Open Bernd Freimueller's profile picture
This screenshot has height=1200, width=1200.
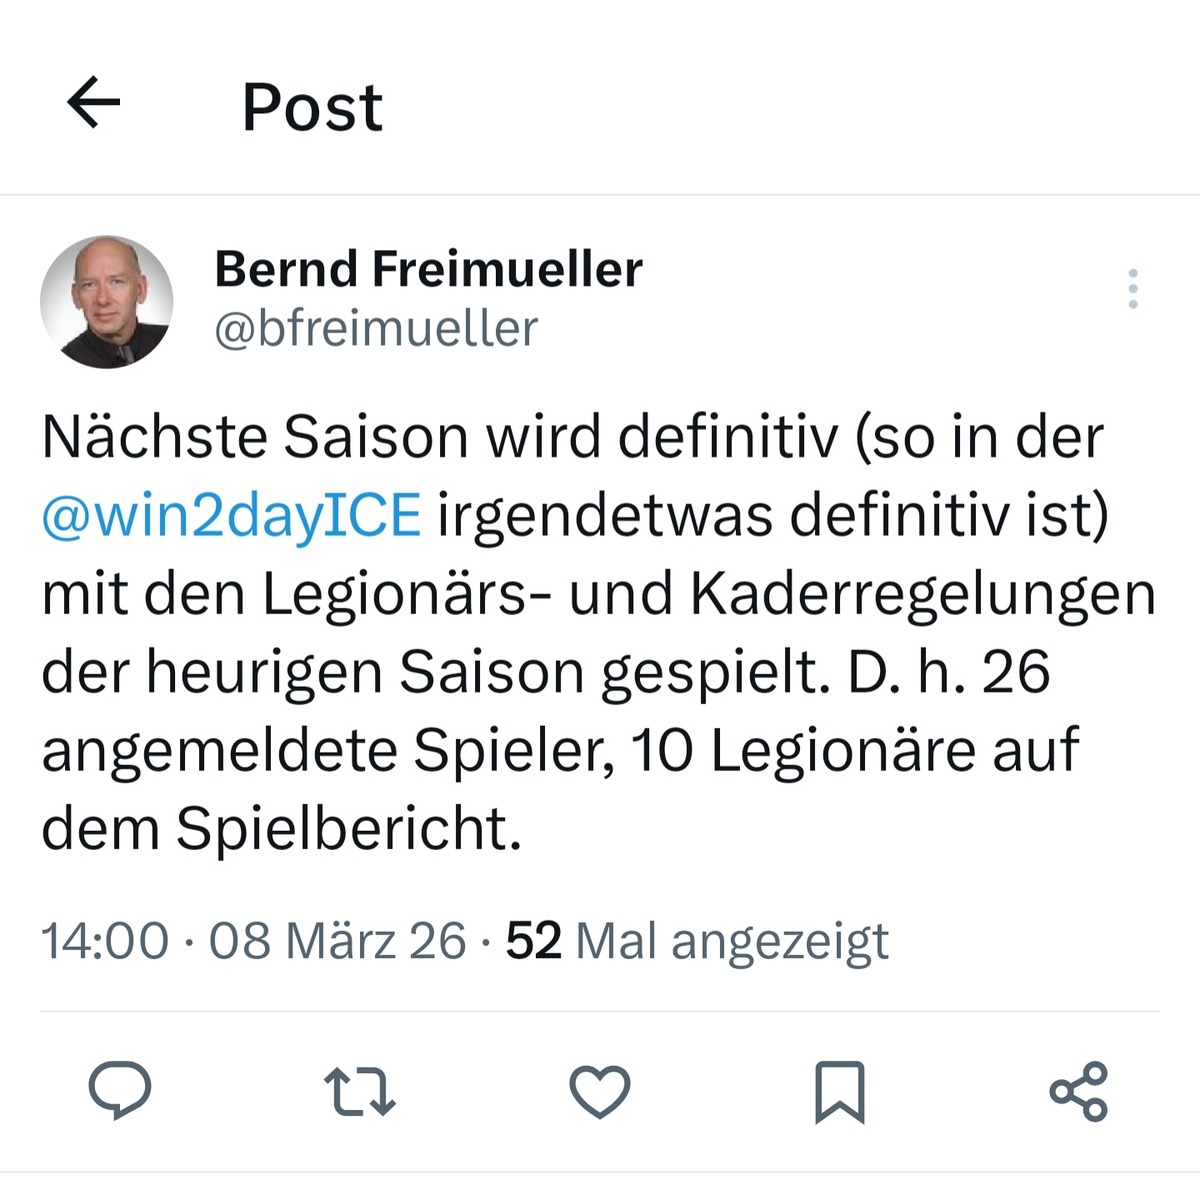pyautogui.click(x=106, y=302)
